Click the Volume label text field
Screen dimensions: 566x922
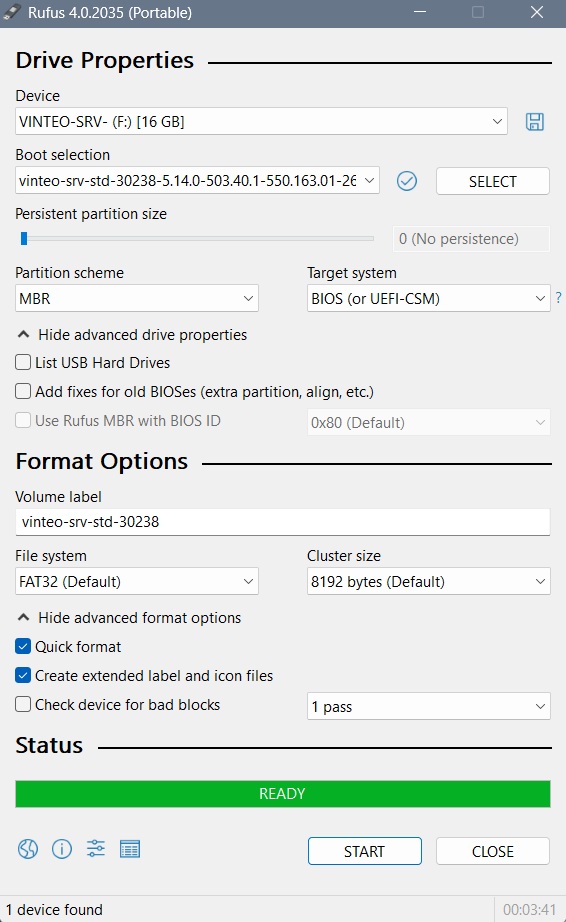283,522
